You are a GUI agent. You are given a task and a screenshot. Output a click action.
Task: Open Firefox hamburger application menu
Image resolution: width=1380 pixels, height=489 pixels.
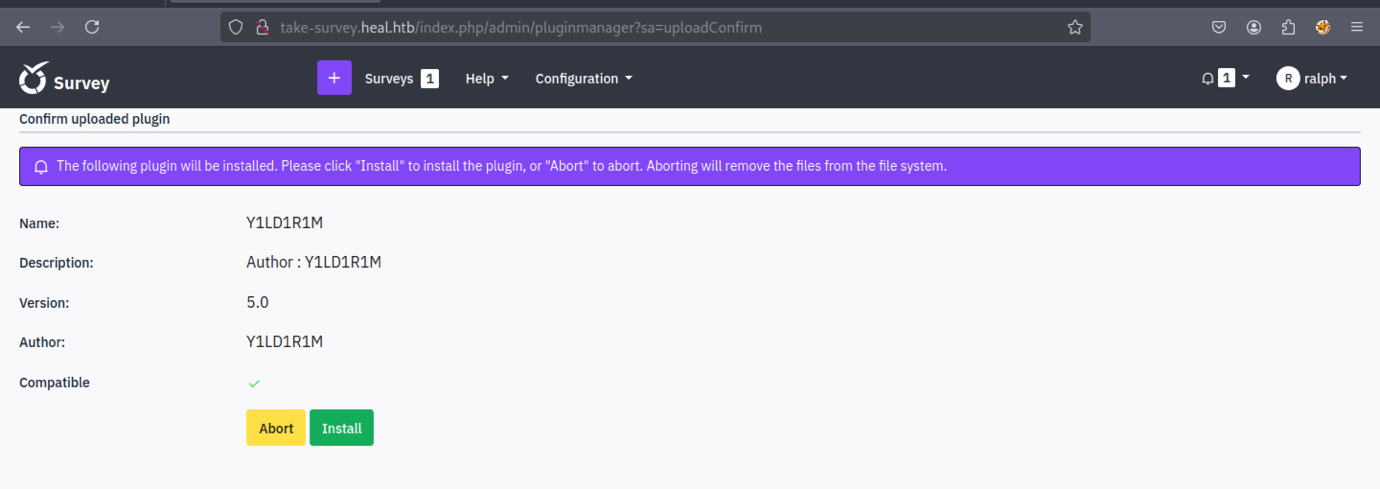pos(1357,27)
